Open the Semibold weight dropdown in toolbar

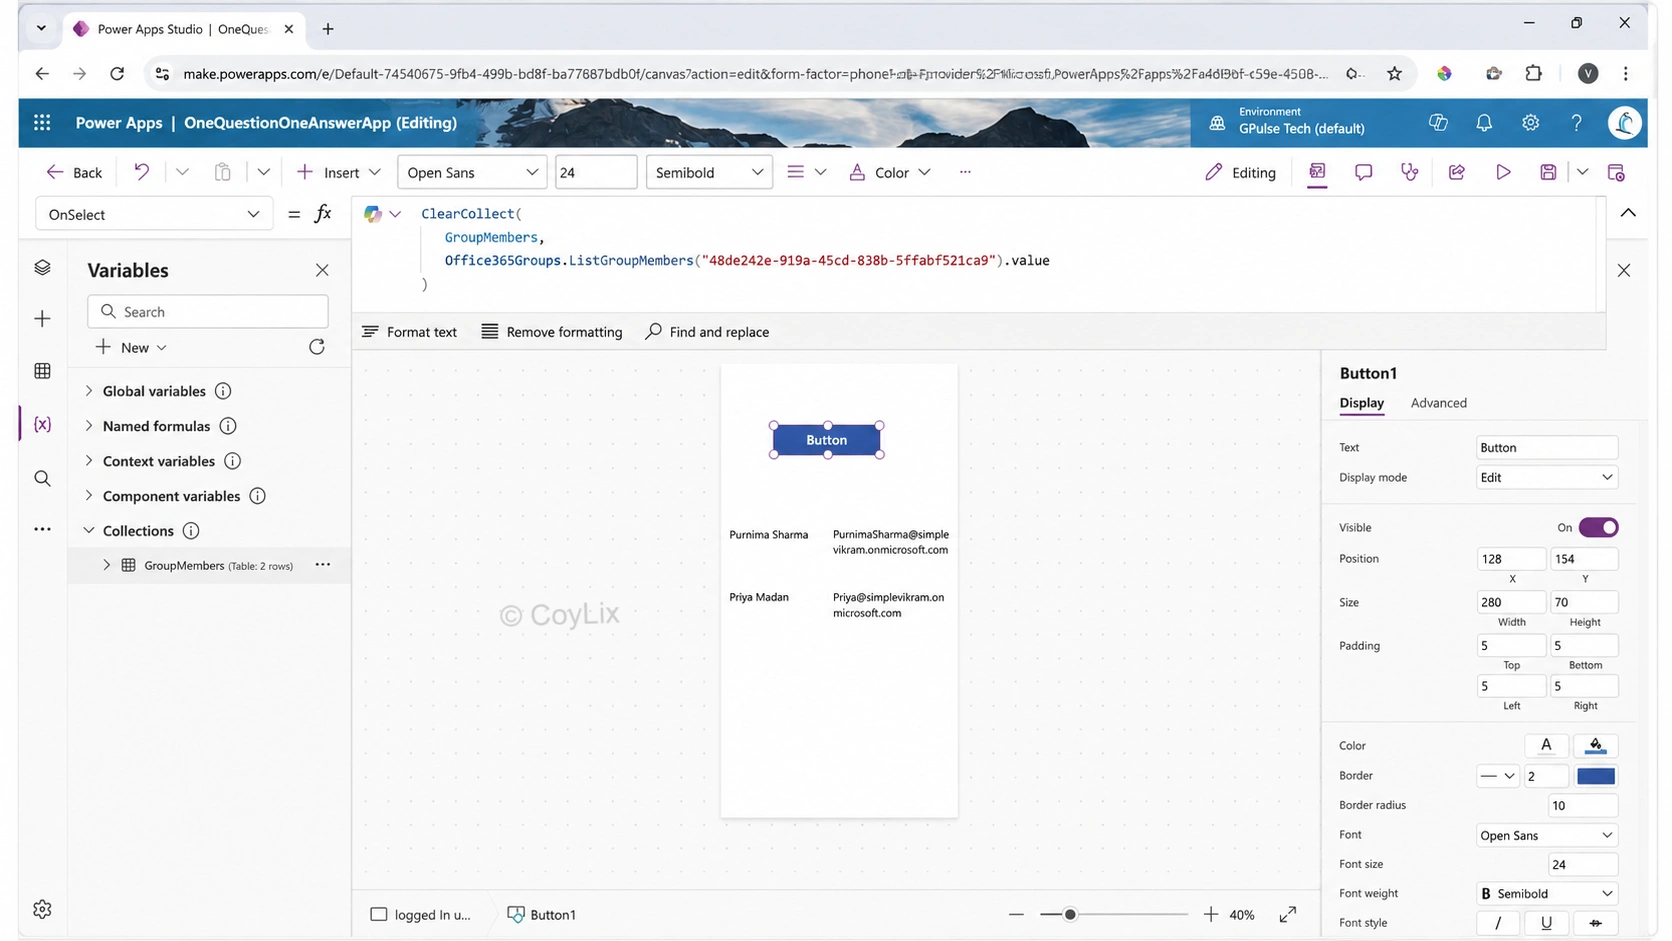coord(709,172)
